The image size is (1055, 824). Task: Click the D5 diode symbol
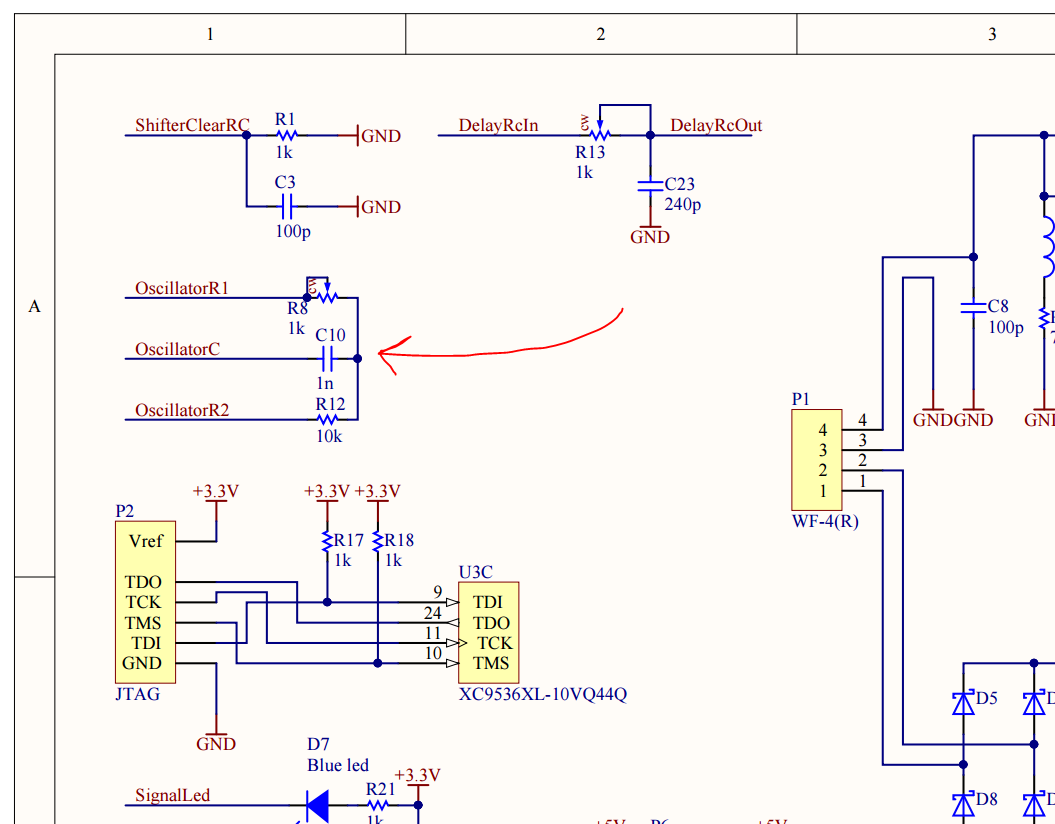[963, 703]
